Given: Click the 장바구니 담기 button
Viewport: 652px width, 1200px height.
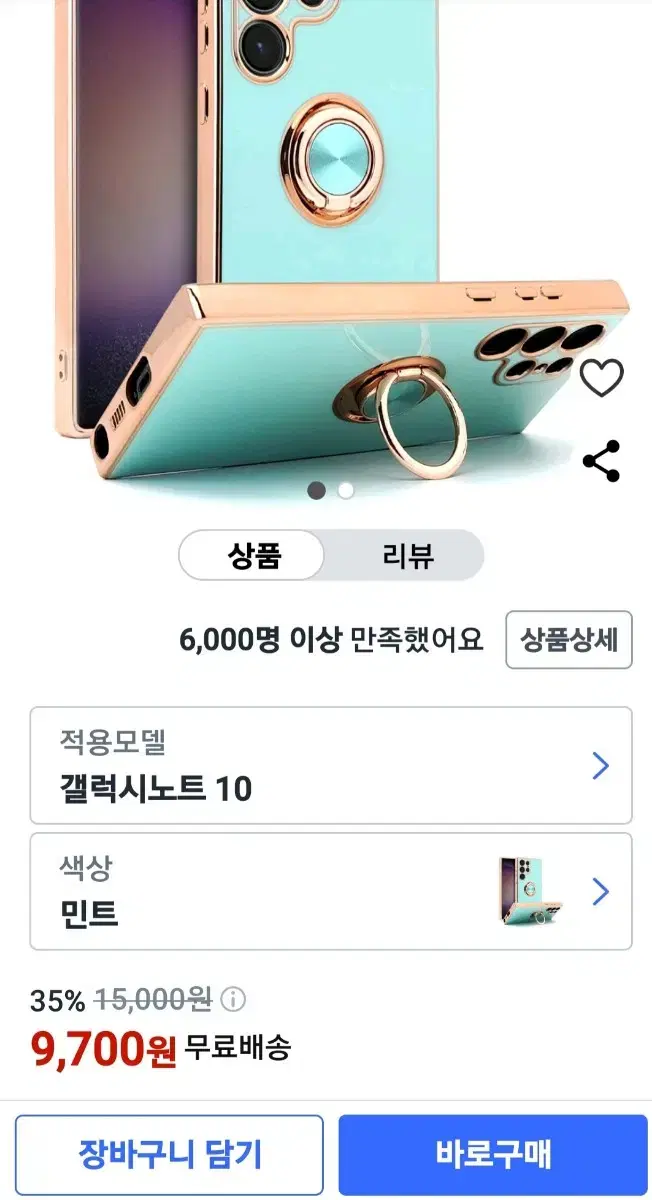Looking at the screenshot, I should click(170, 1155).
